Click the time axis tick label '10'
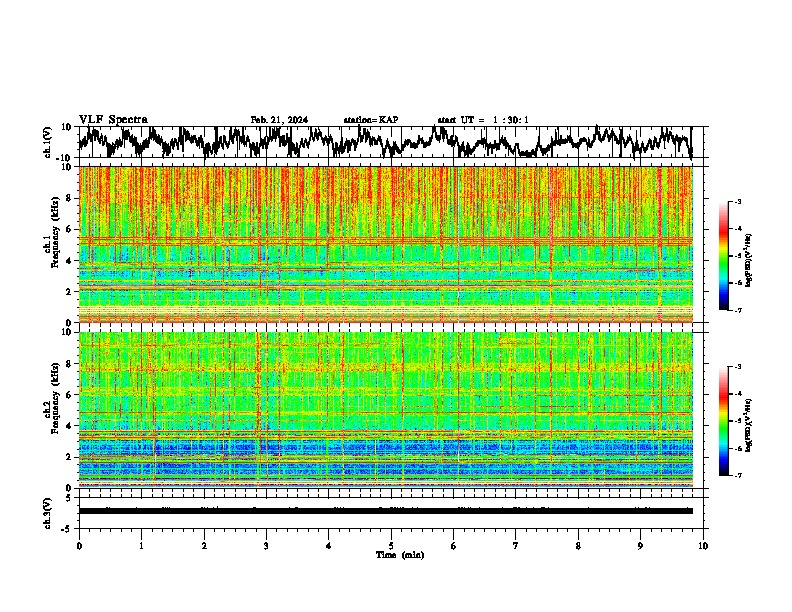 click(703, 545)
